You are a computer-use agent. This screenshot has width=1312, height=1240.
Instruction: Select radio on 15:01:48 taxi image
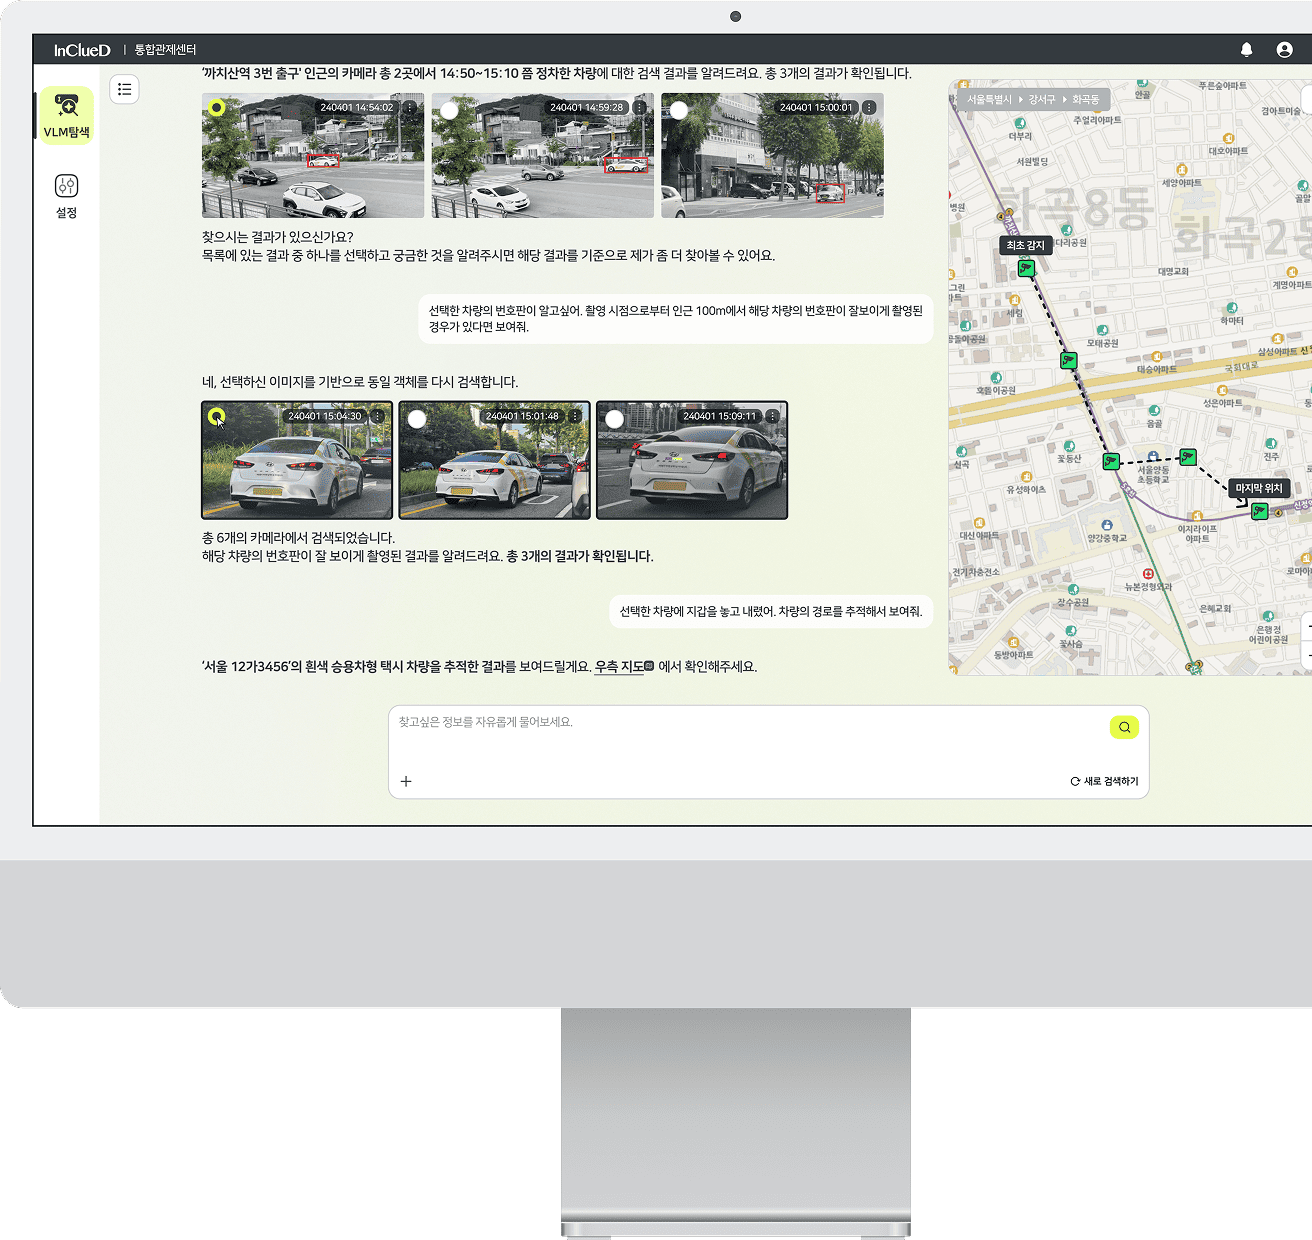(x=417, y=419)
